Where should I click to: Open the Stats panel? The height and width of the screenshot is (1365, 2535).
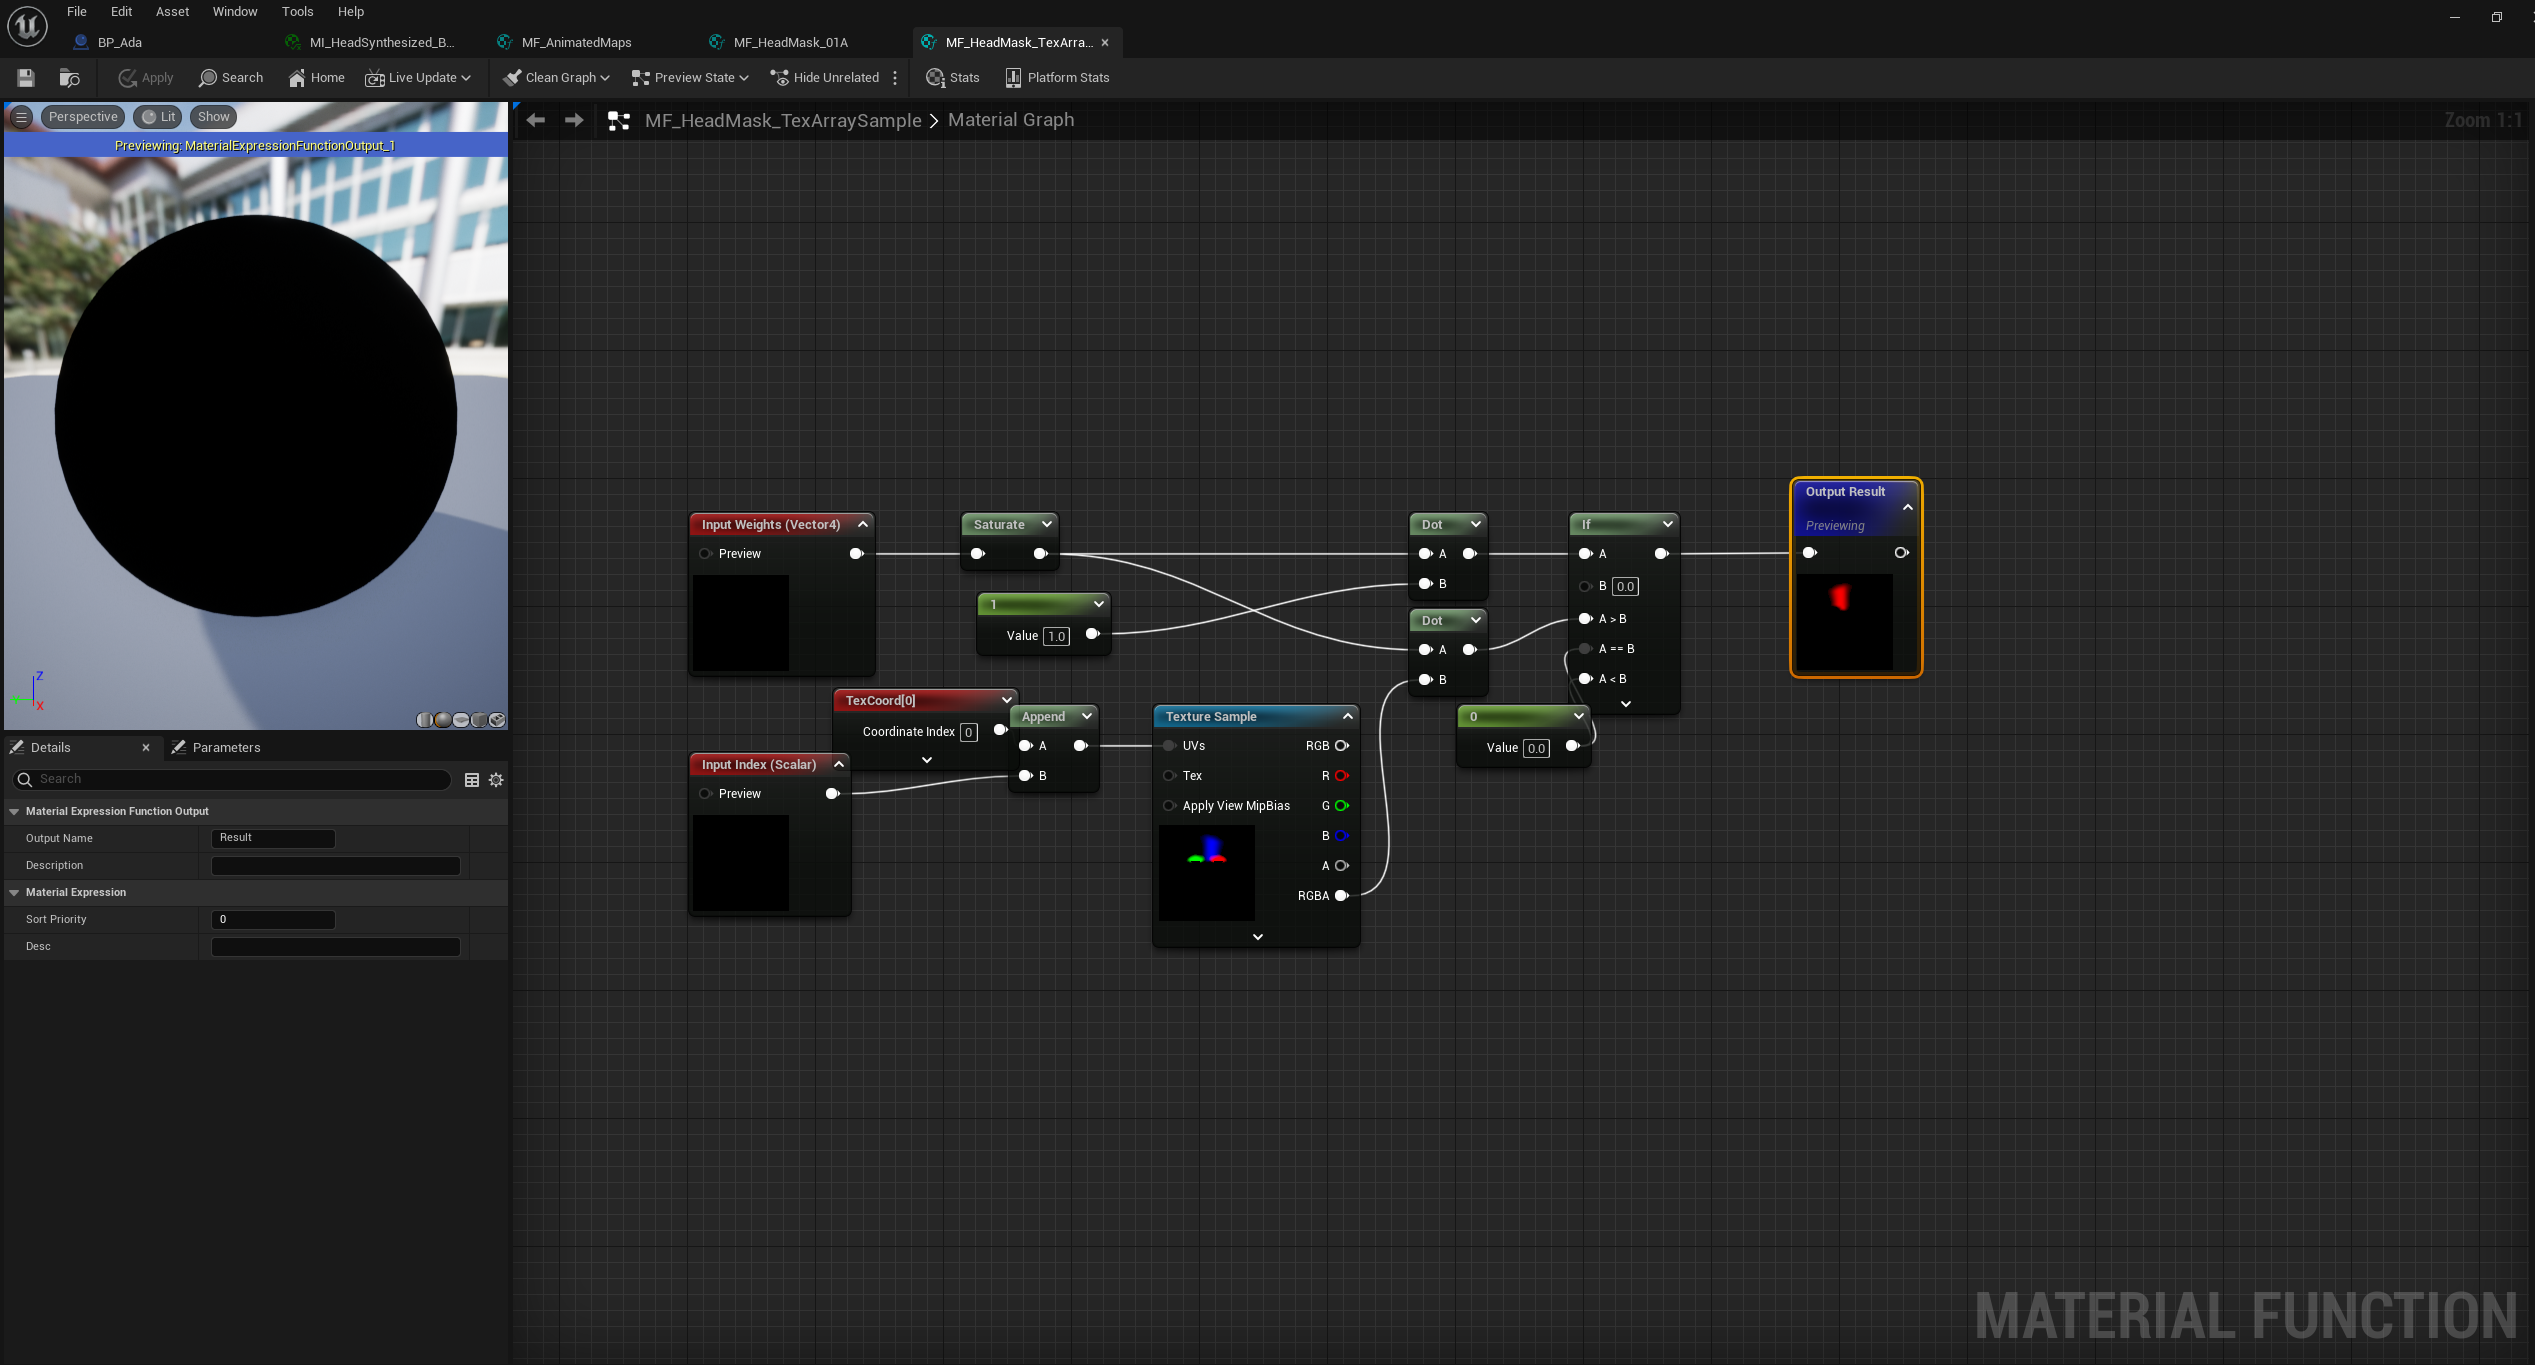tap(951, 78)
